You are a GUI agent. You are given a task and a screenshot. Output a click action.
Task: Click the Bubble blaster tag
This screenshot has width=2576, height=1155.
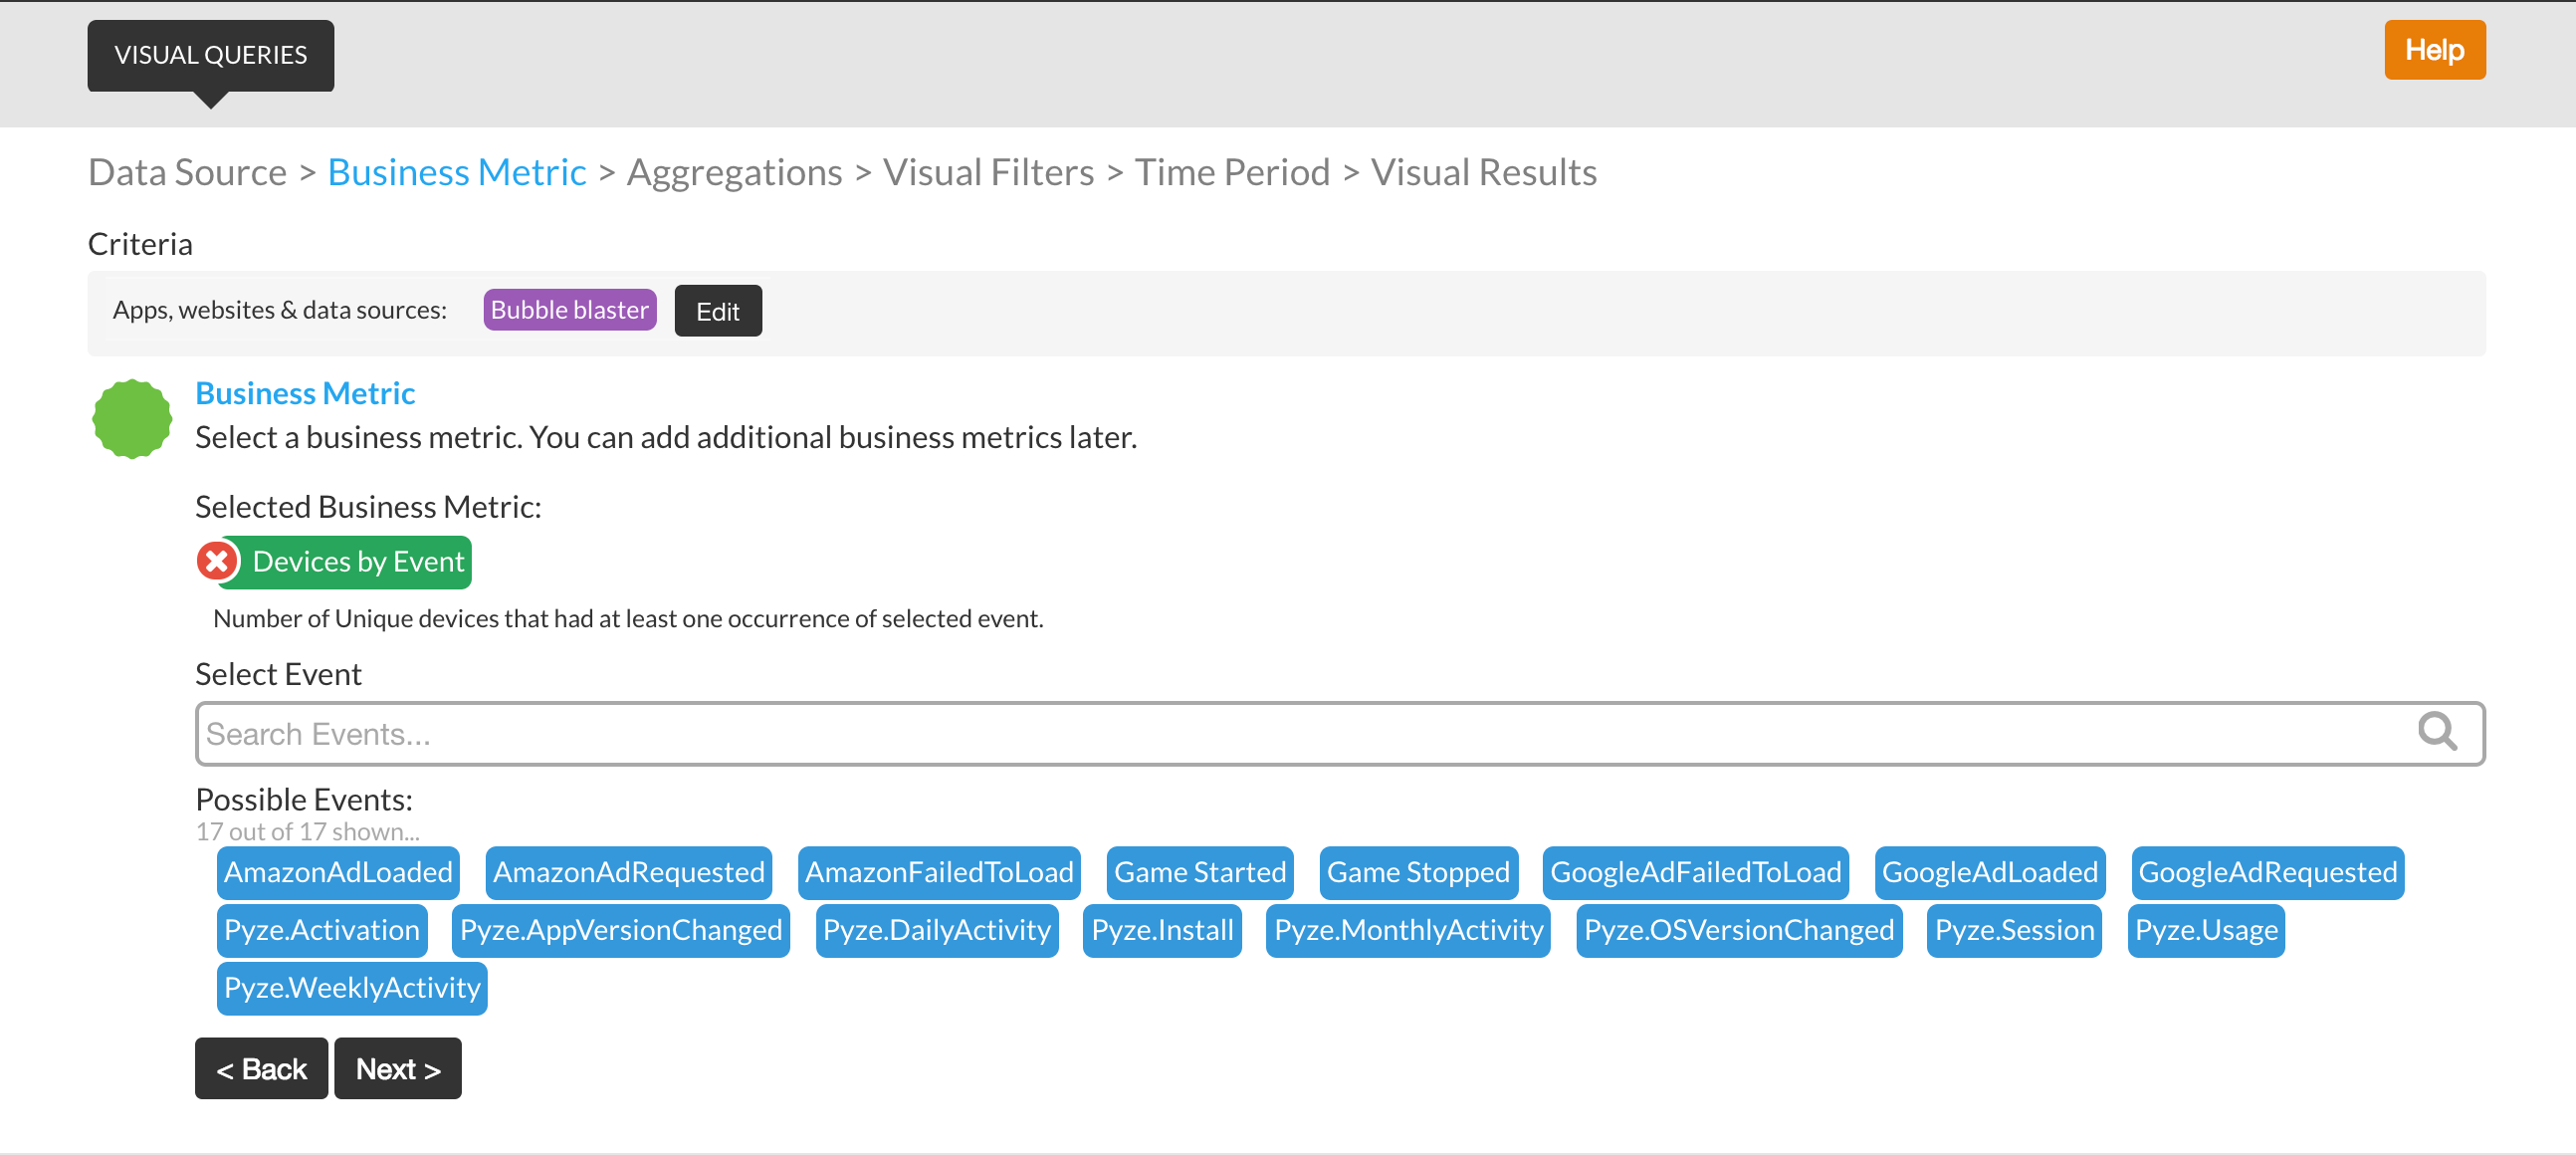(569, 310)
